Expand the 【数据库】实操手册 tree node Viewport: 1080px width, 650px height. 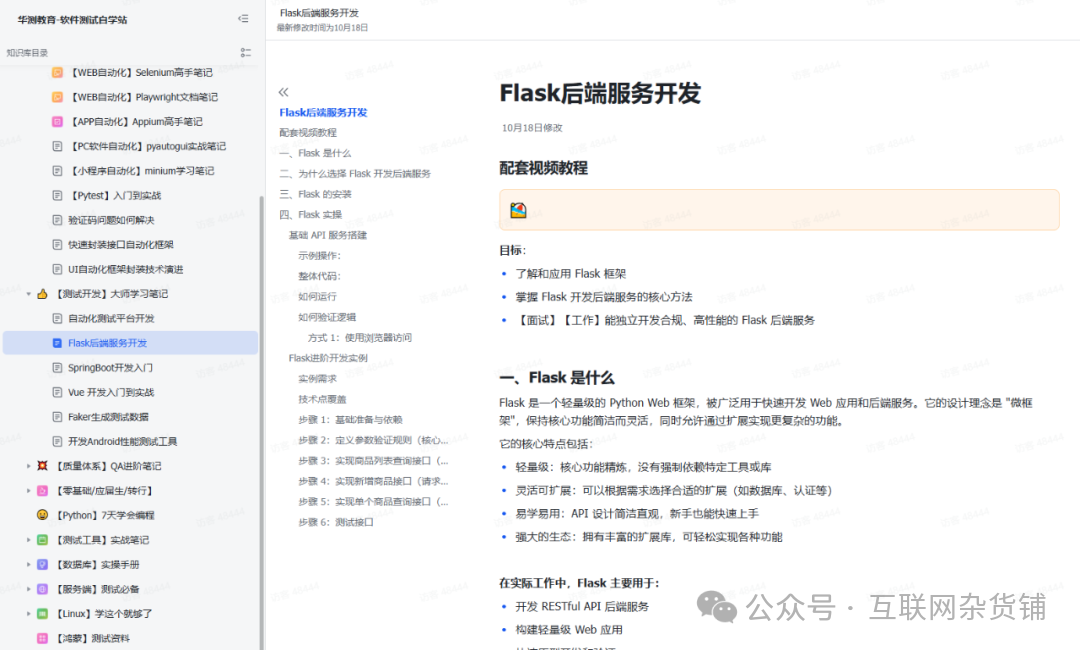[x=28, y=565]
